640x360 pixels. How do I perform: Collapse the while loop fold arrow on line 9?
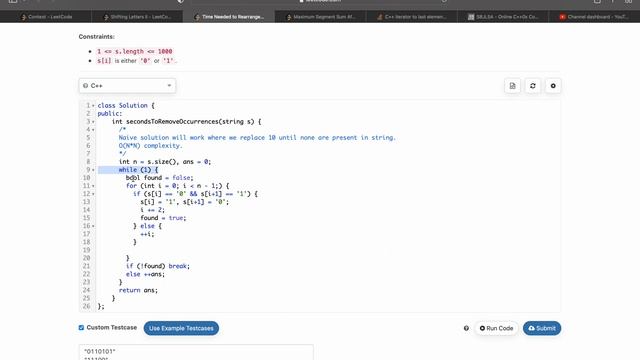[93, 170]
